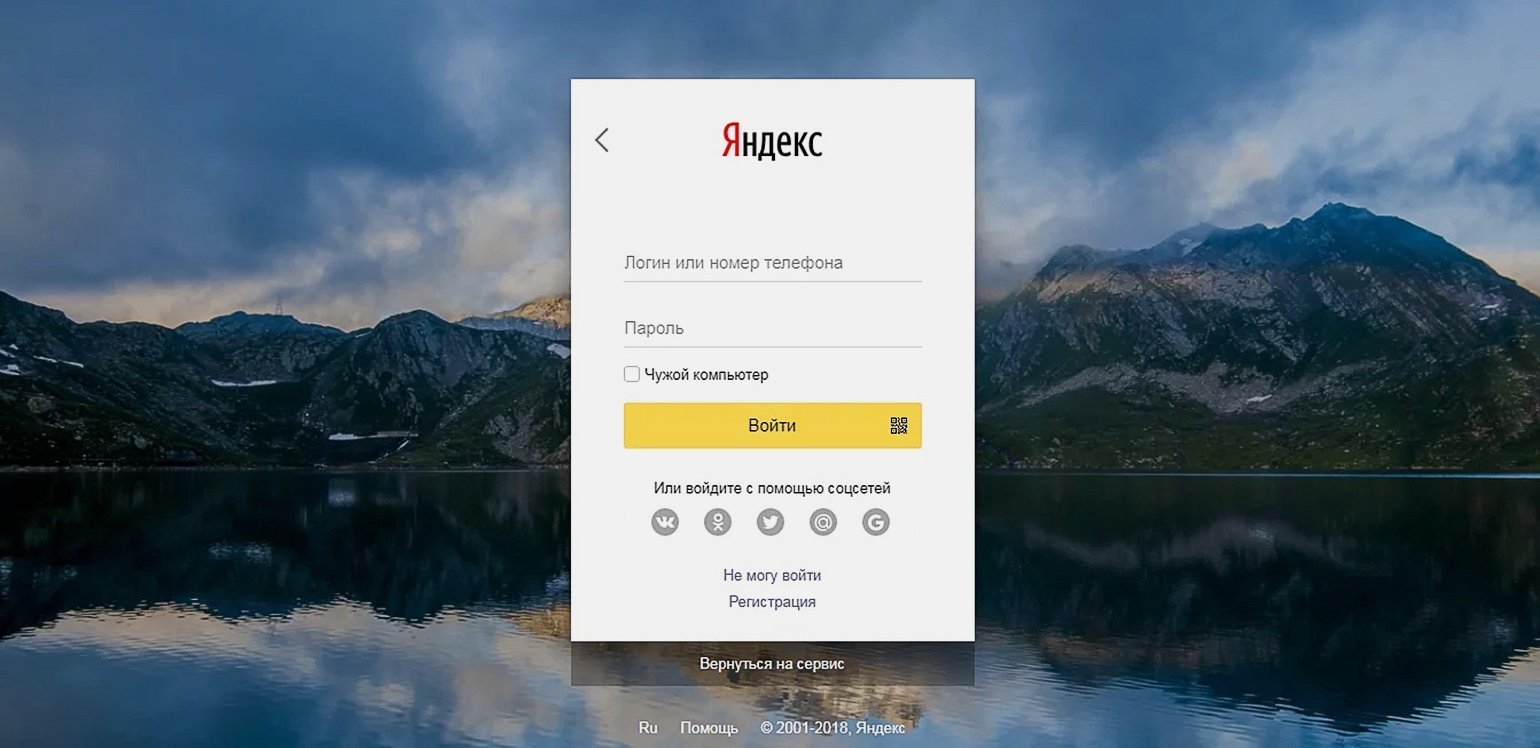This screenshot has width=1540, height=748.
Task: Sign in with VK icon
Action: pos(665,522)
